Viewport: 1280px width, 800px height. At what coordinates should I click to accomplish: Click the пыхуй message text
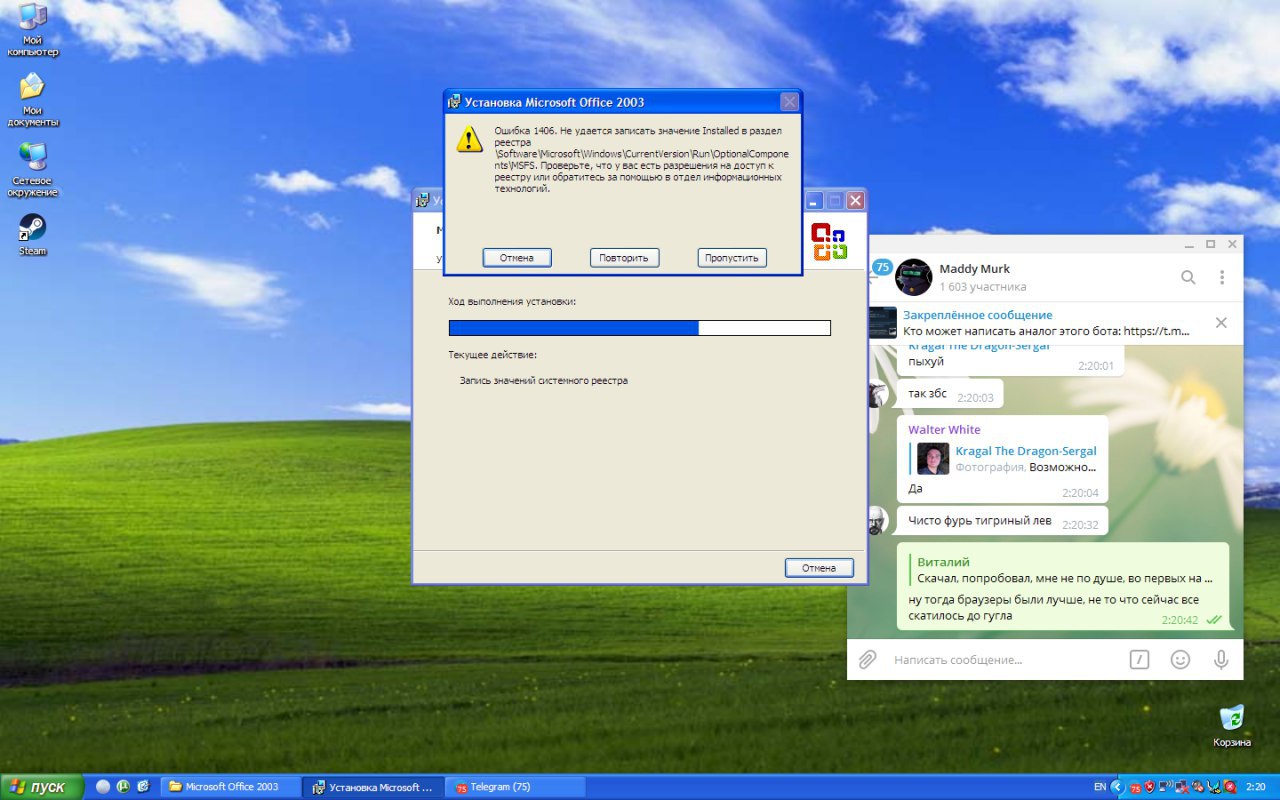[926, 362]
